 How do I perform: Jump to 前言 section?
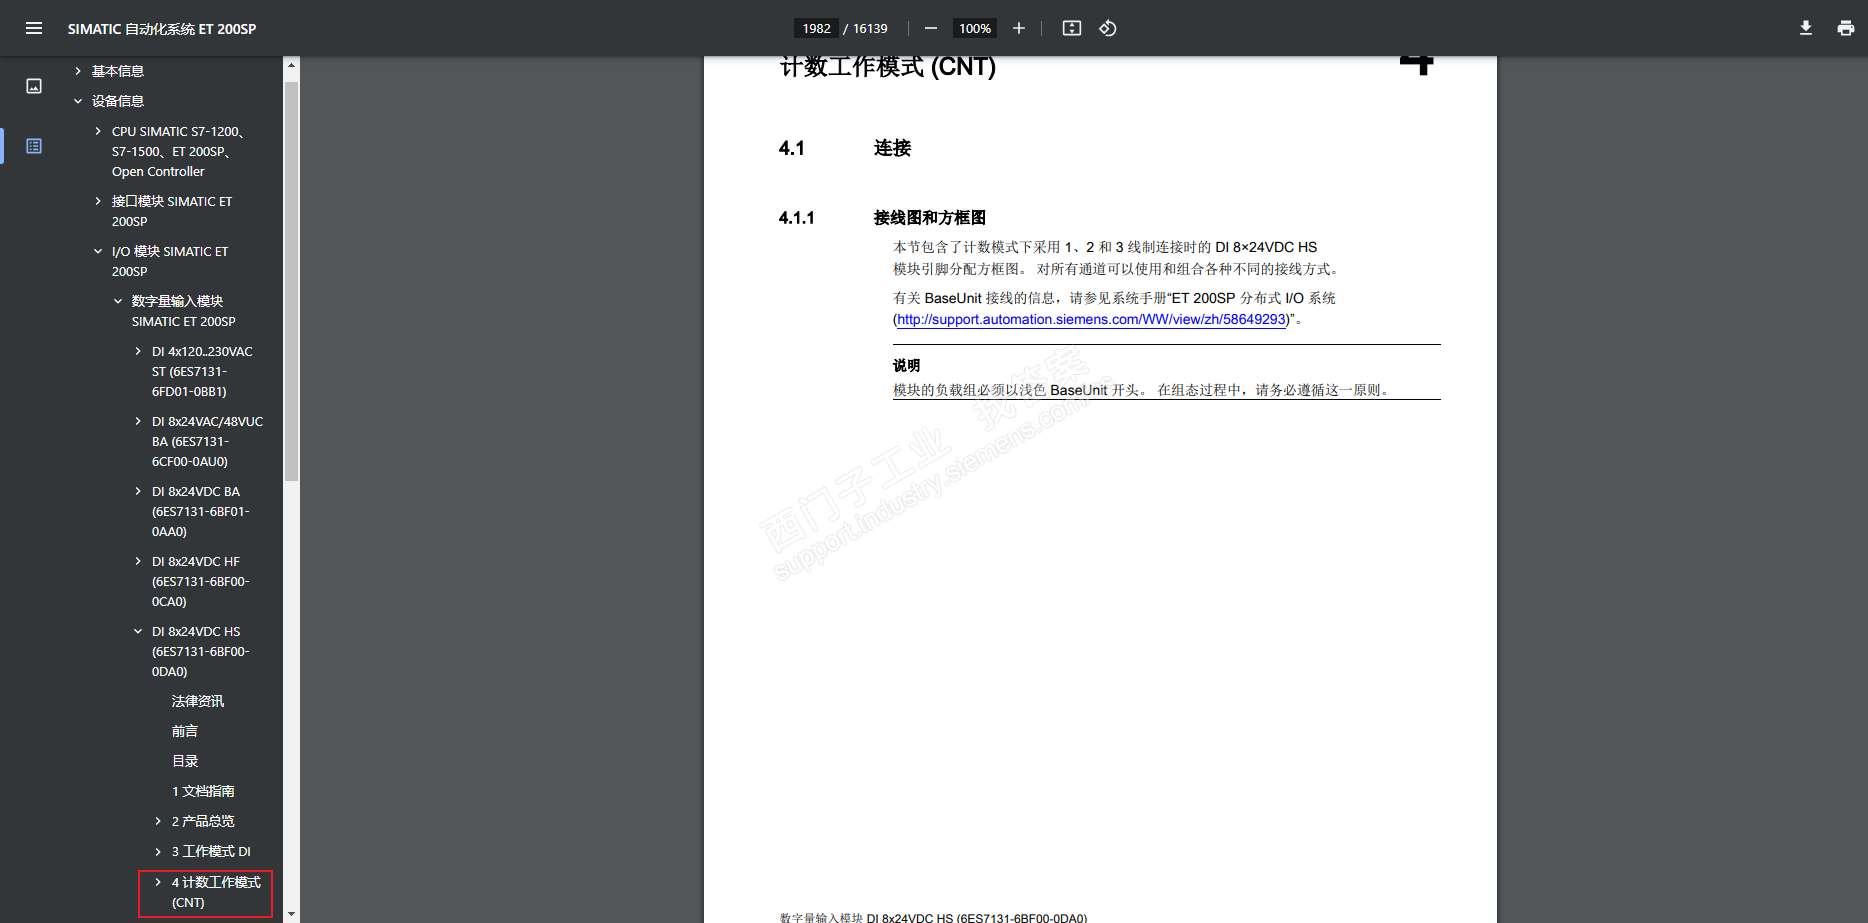[185, 731]
